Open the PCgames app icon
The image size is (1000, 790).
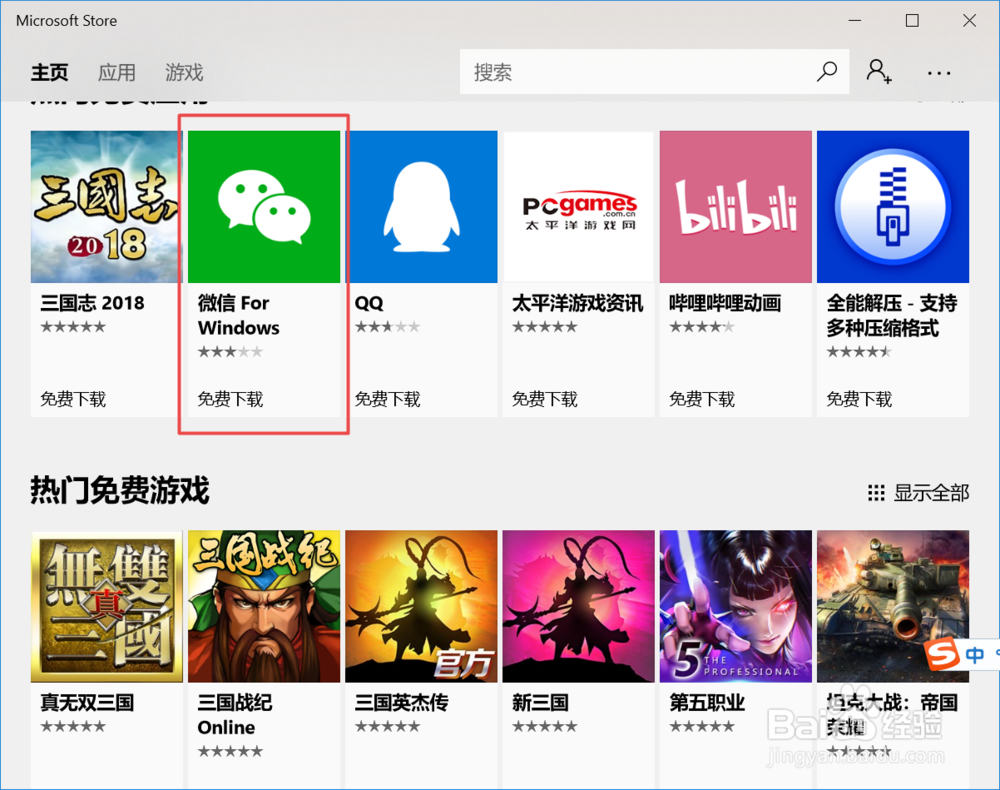pyautogui.click(x=578, y=207)
